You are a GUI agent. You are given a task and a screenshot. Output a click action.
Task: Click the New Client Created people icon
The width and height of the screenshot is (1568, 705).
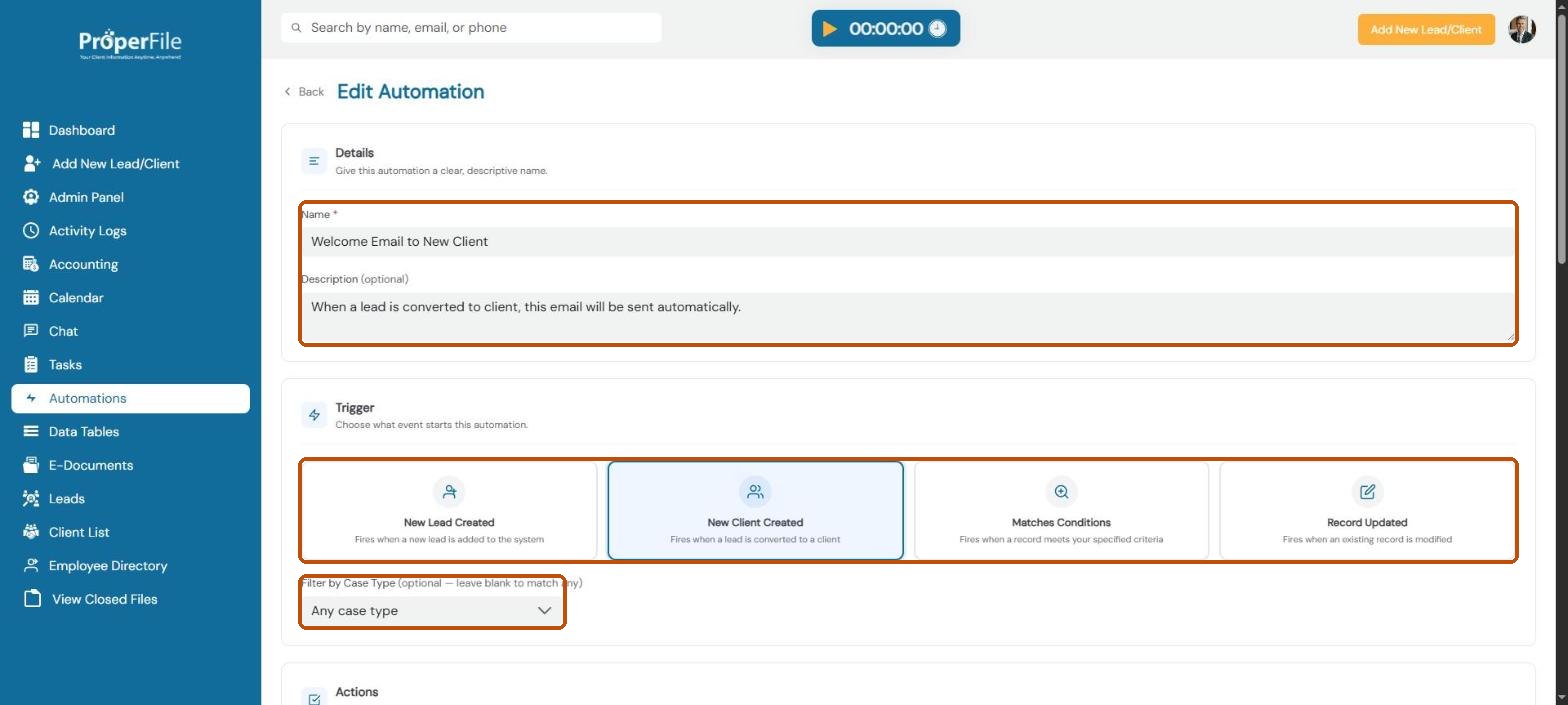(x=755, y=491)
